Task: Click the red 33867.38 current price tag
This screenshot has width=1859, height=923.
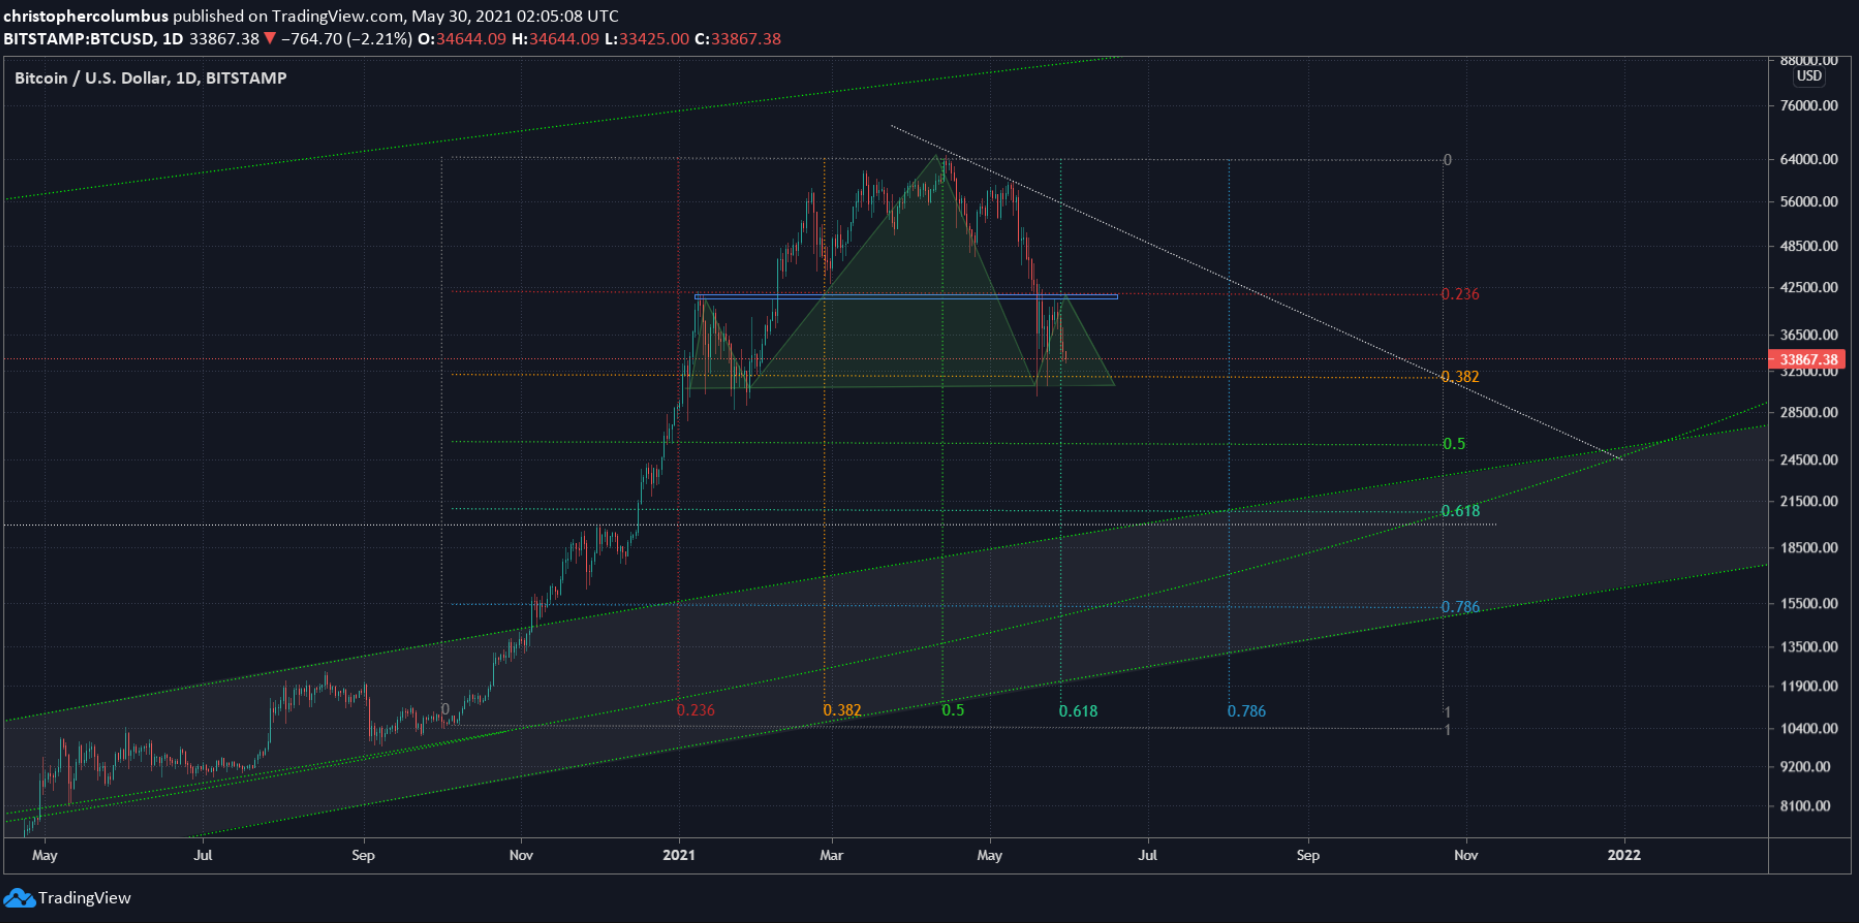Action: pos(1808,360)
